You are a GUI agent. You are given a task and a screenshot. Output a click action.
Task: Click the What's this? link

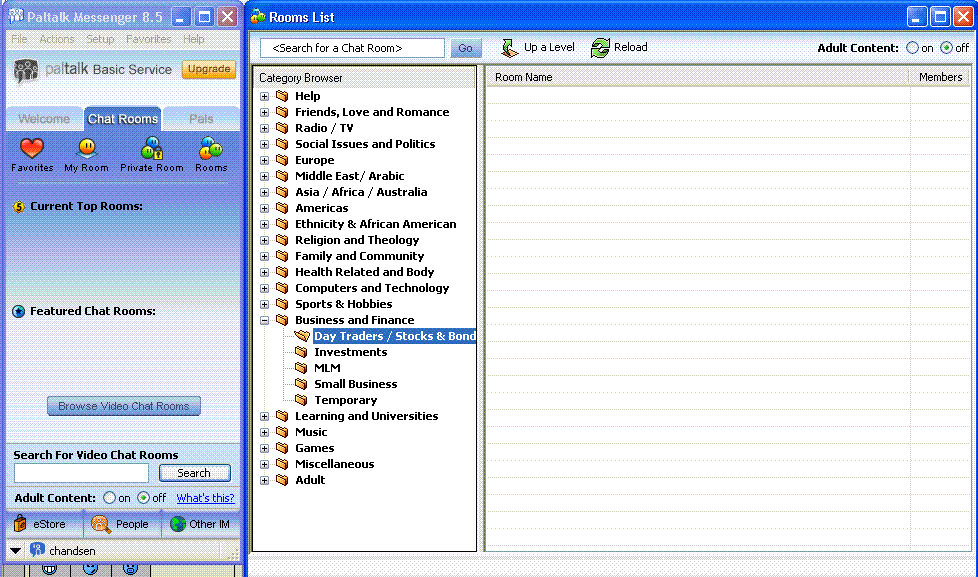[205, 498]
